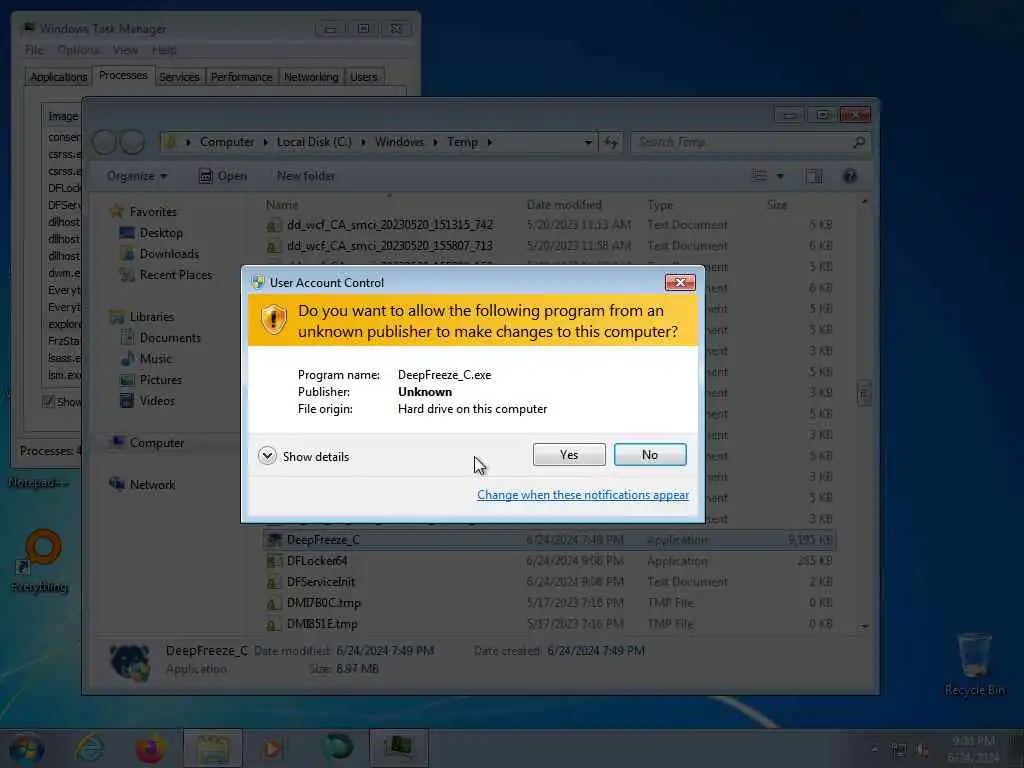Click the Back arrow in the Explorer window

tap(104, 142)
